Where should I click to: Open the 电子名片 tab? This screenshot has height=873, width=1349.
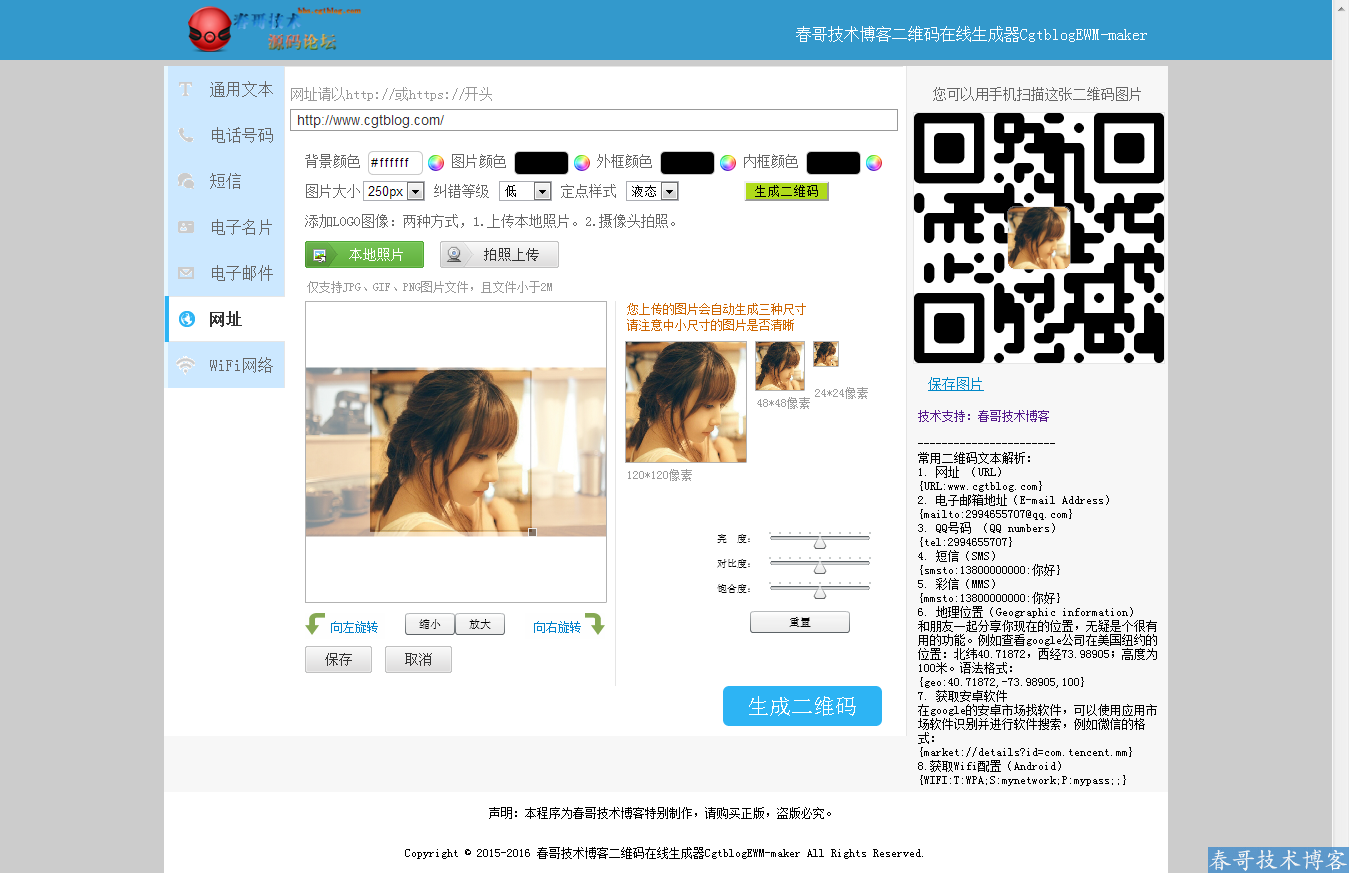(225, 227)
